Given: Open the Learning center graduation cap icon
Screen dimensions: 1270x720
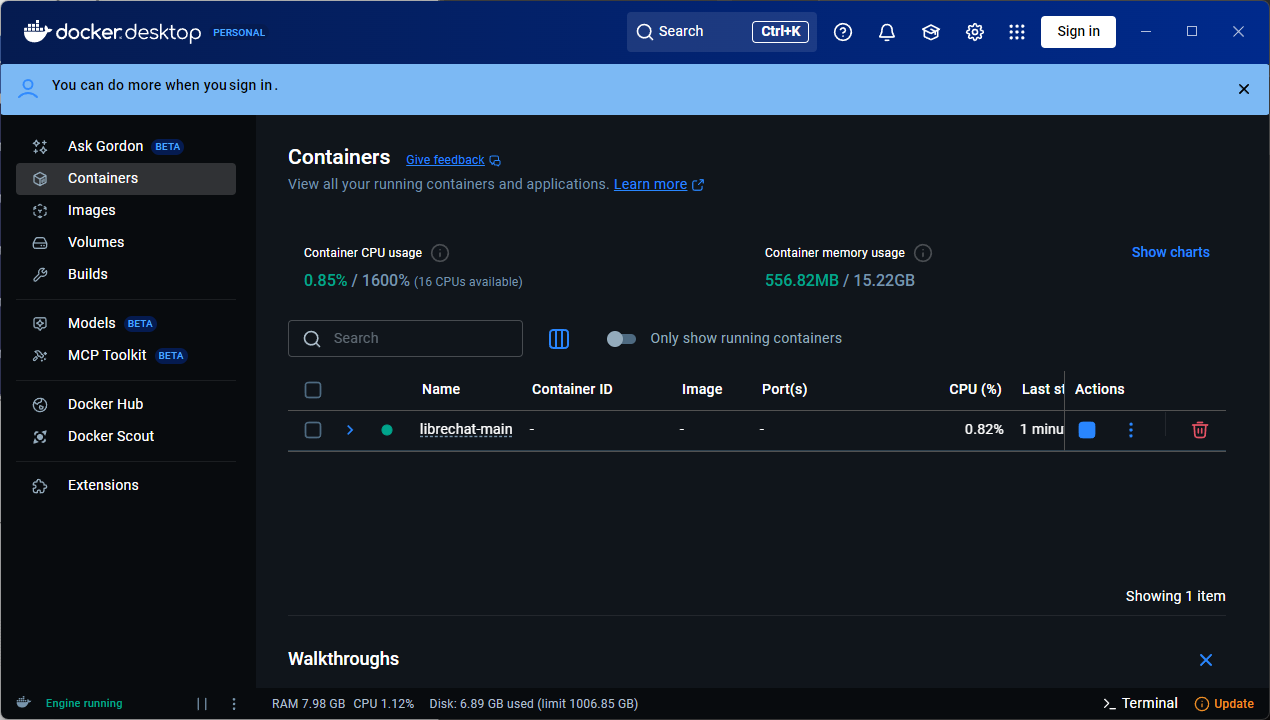Looking at the screenshot, I should [x=931, y=32].
